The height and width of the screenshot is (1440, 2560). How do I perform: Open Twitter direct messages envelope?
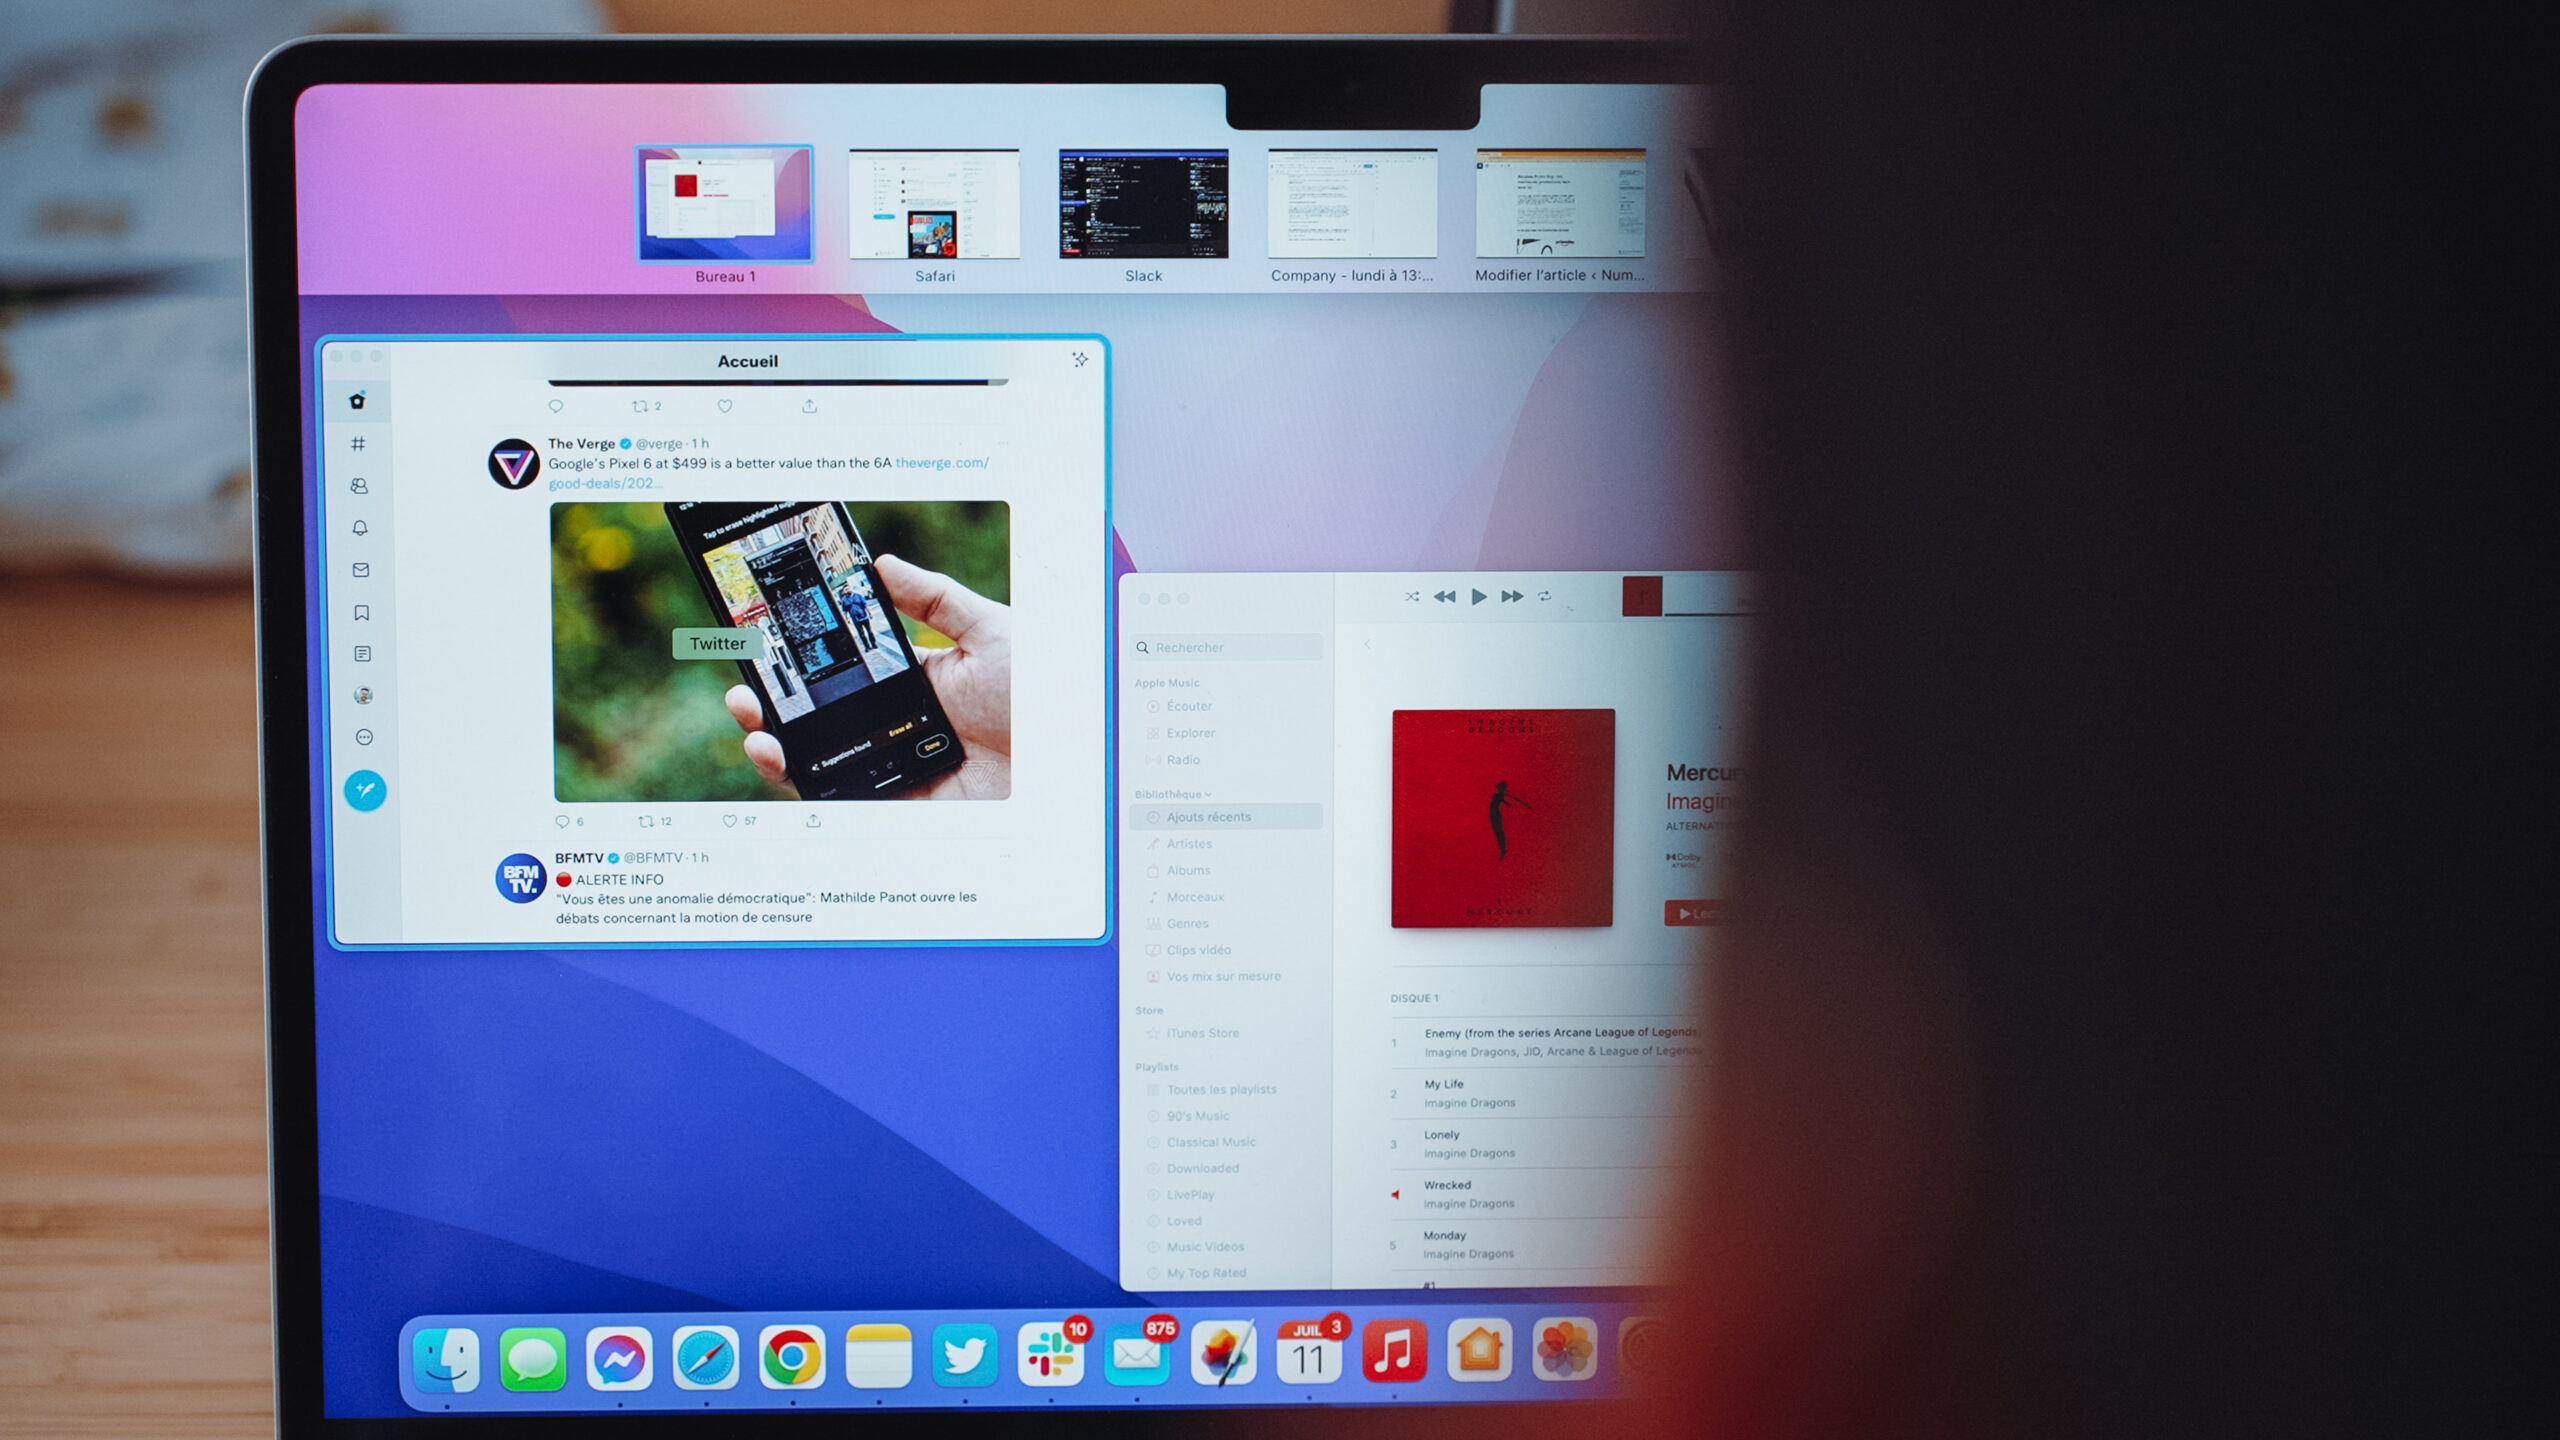click(361, 570)
